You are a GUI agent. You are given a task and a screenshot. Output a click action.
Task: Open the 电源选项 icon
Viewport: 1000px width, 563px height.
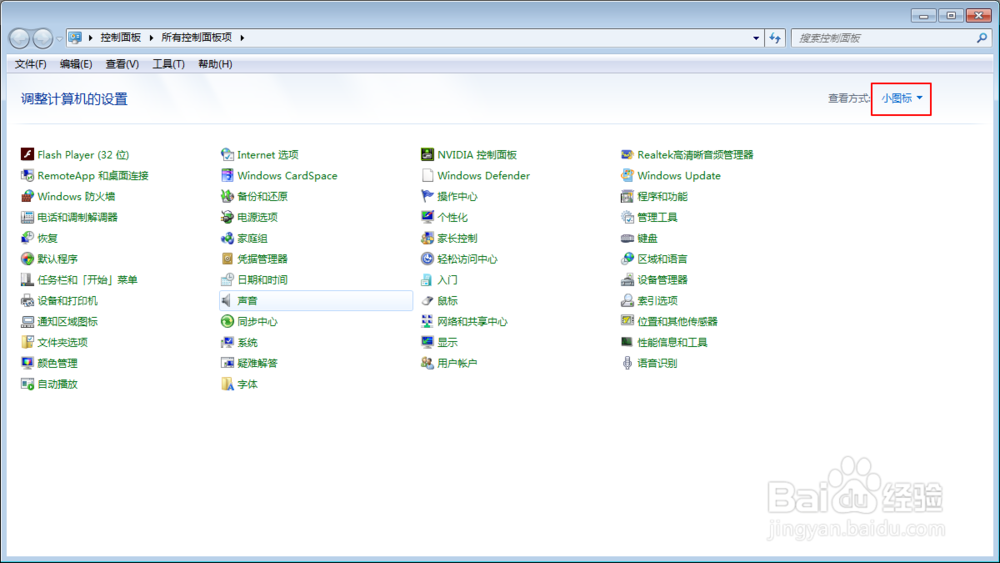(227, 217)
